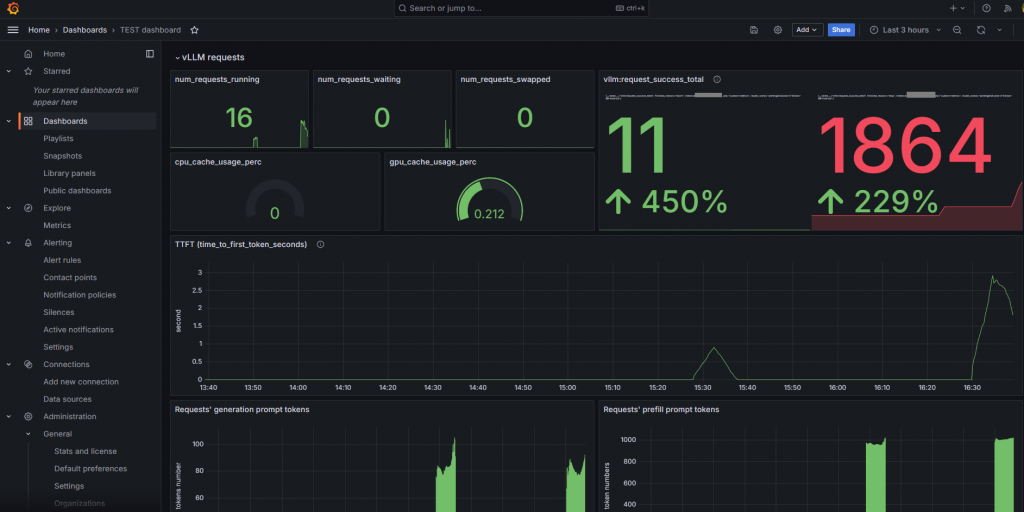Open Snapshots in sidebar
This screenshot has height=512, width=1024.
(63, 156)
